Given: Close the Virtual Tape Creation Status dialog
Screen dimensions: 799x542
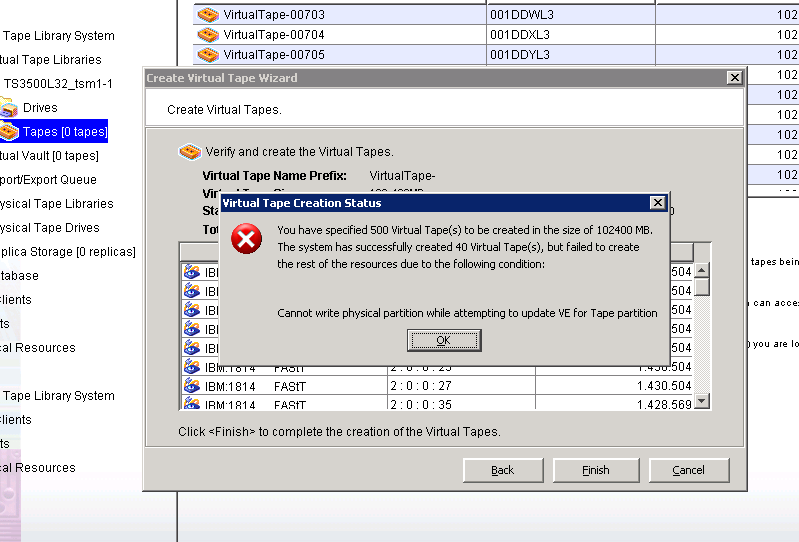Looking at the screenshot, I should (658, 203).
